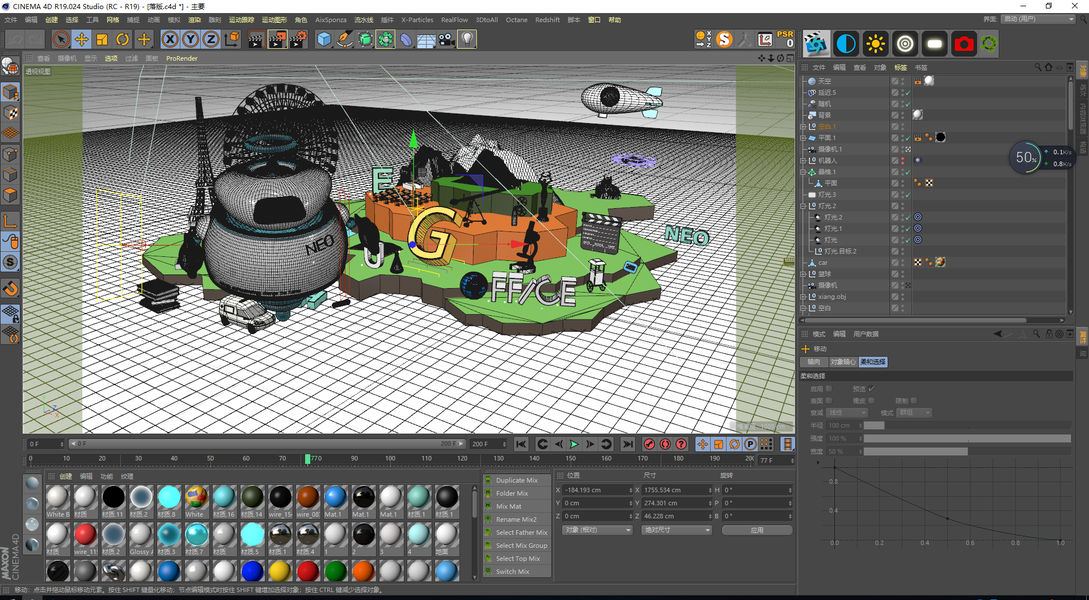Screen dimensions: 1089x600
Task: Expand the 篮球 object in tree
Action: click(x=803, y=274)
